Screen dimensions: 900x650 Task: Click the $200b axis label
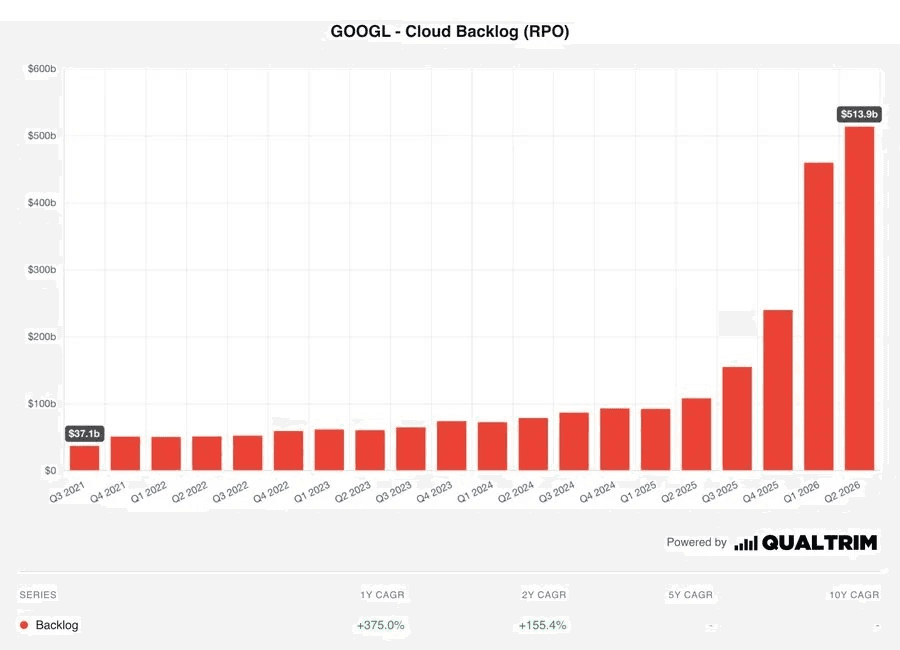42,336
